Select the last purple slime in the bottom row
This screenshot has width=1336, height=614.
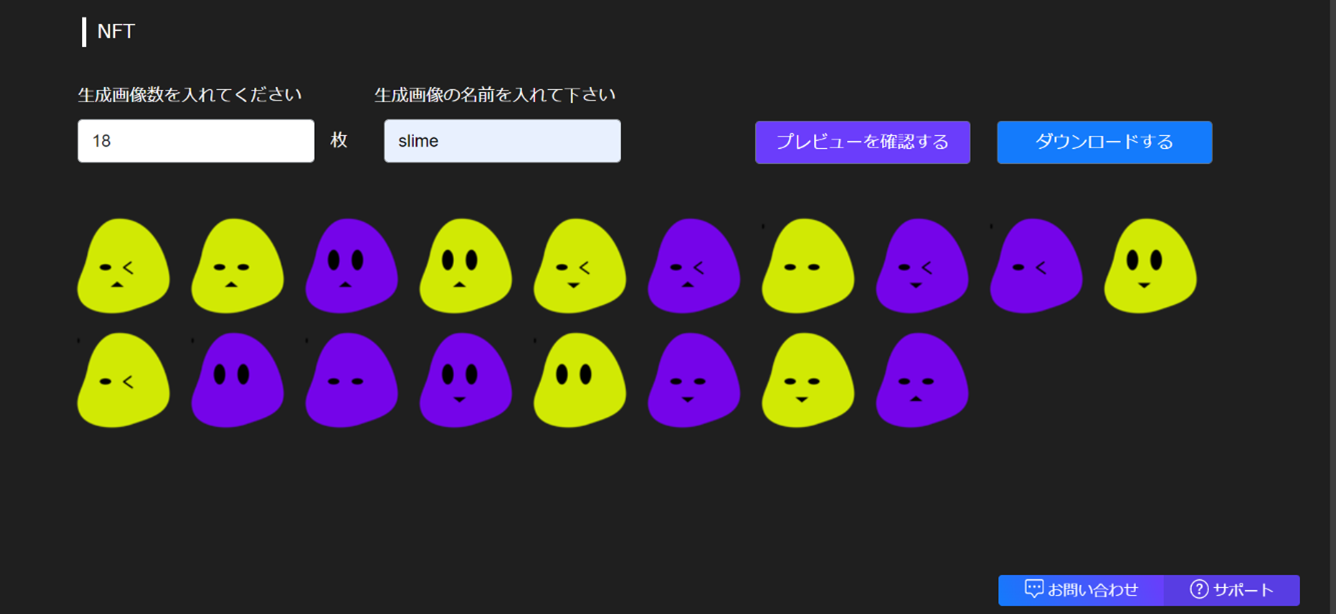pos(921,380)
